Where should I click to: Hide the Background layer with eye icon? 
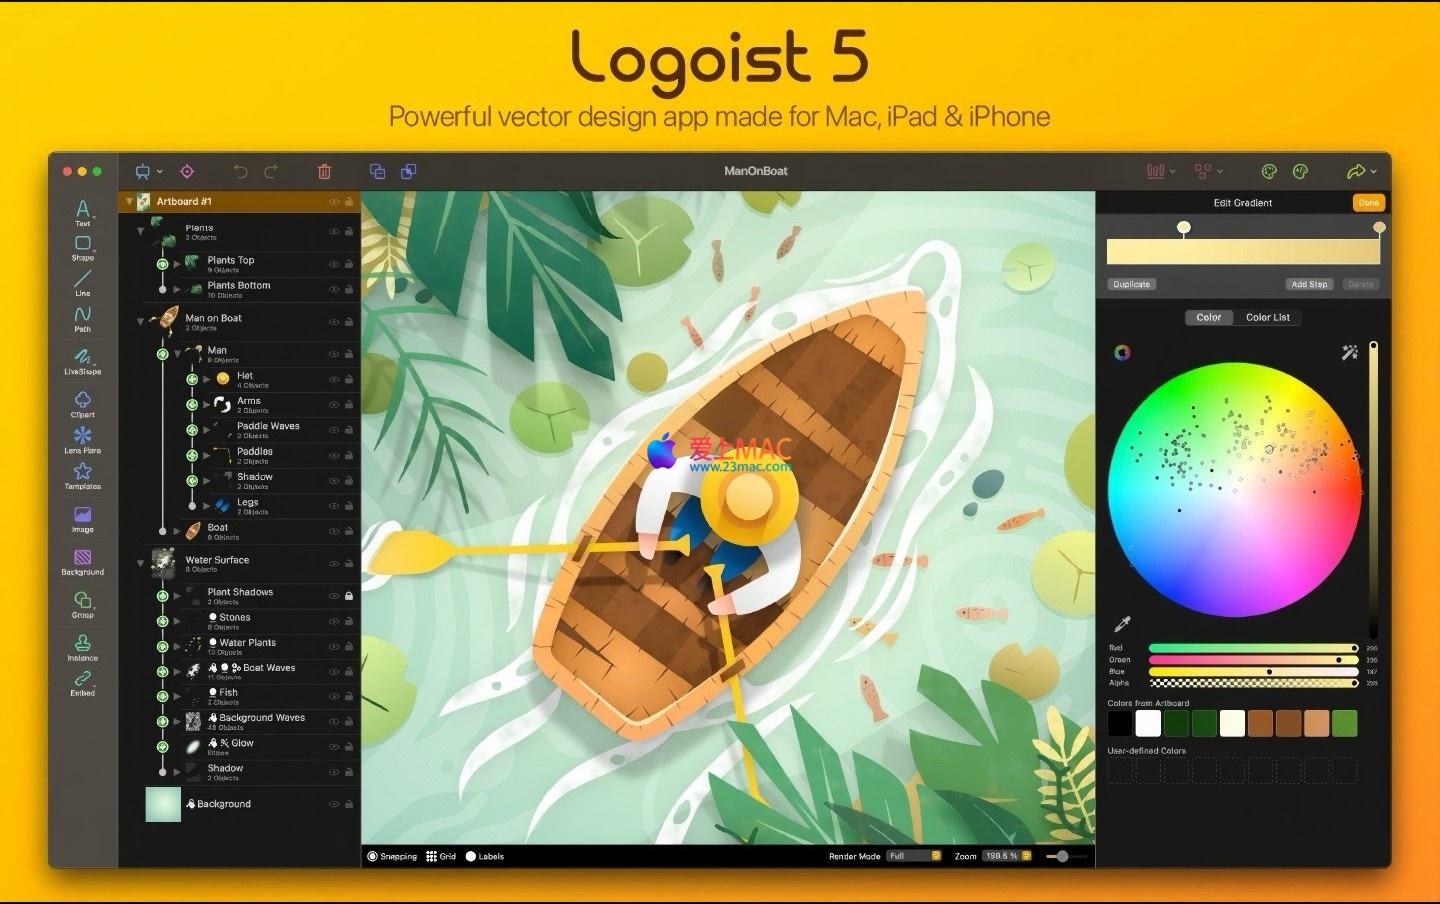pyautogui.click(x=334, y=804)
